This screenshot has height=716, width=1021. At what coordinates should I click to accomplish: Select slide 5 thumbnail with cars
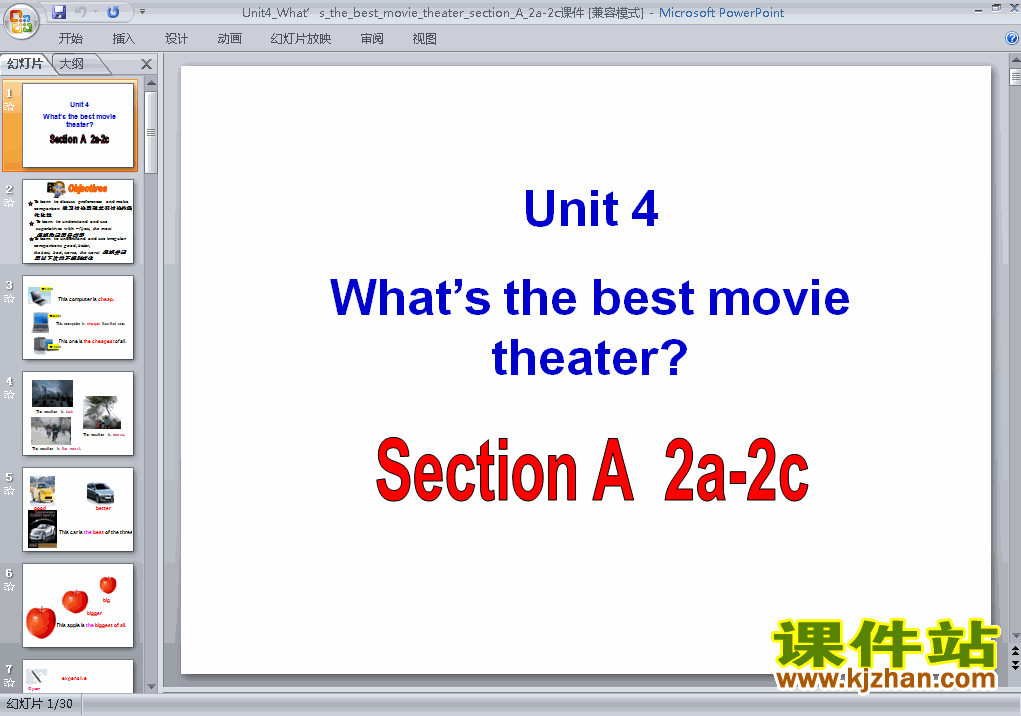(78, 510)
